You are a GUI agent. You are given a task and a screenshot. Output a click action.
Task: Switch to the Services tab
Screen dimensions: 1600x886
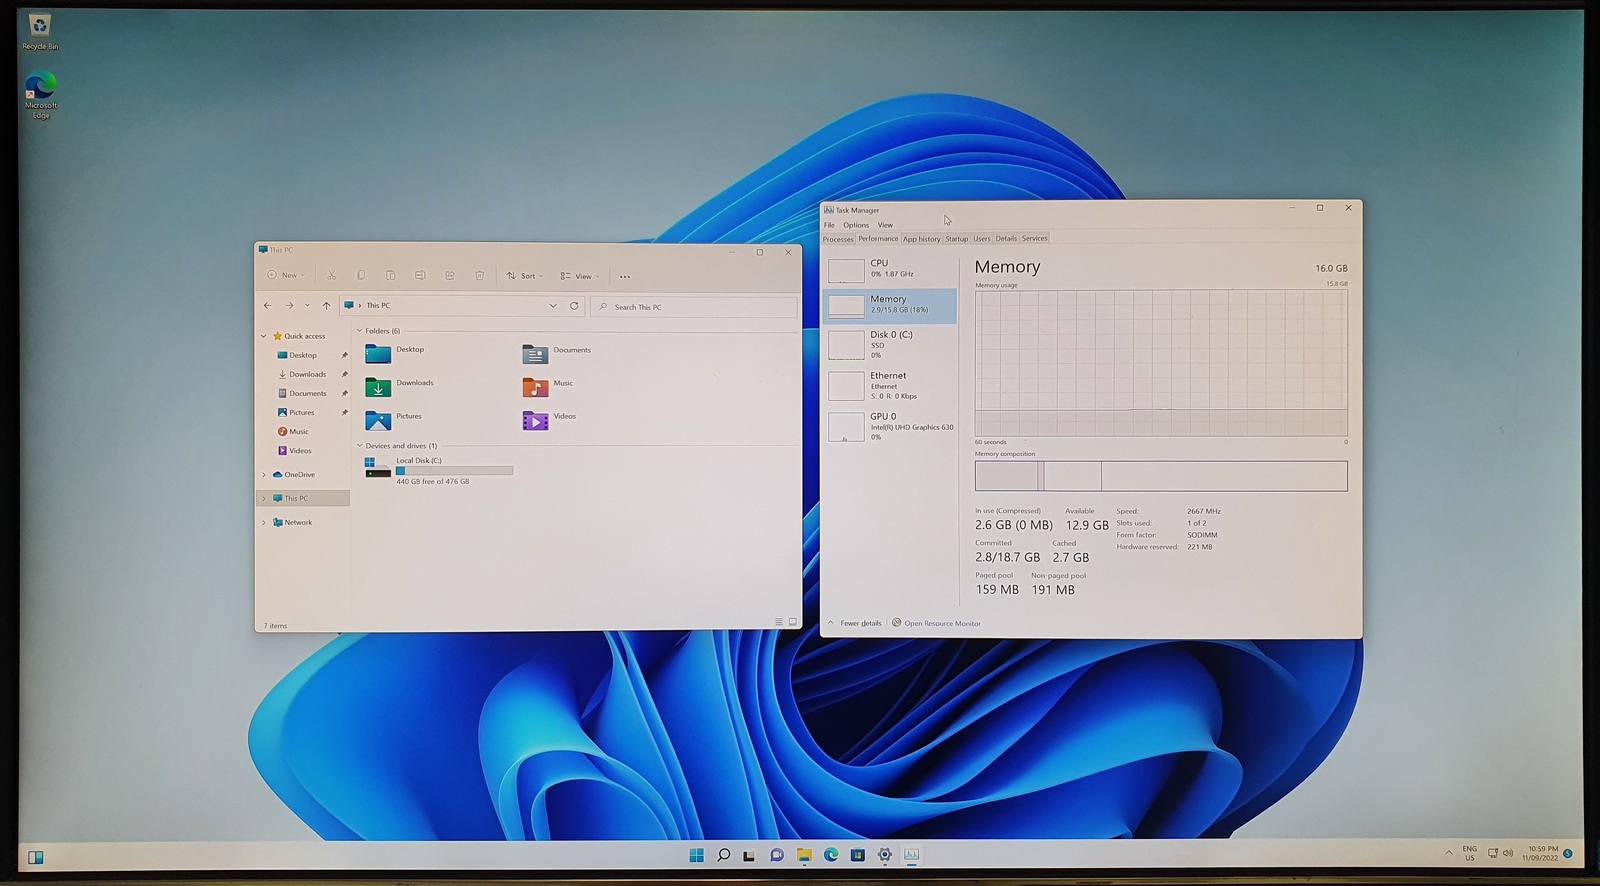click(x=1035, y=239)
